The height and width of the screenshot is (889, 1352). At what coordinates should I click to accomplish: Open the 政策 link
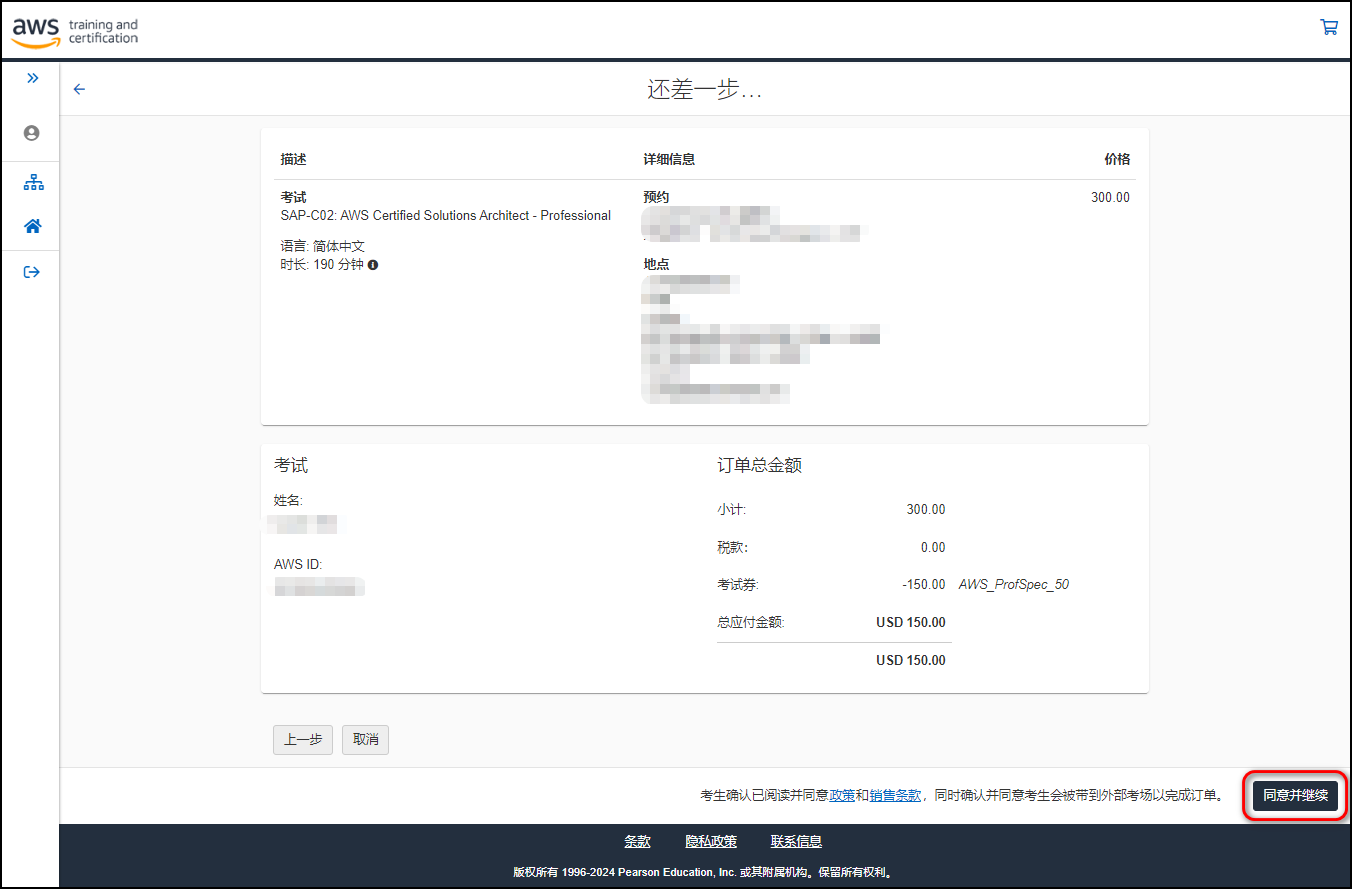coord(842,796)
